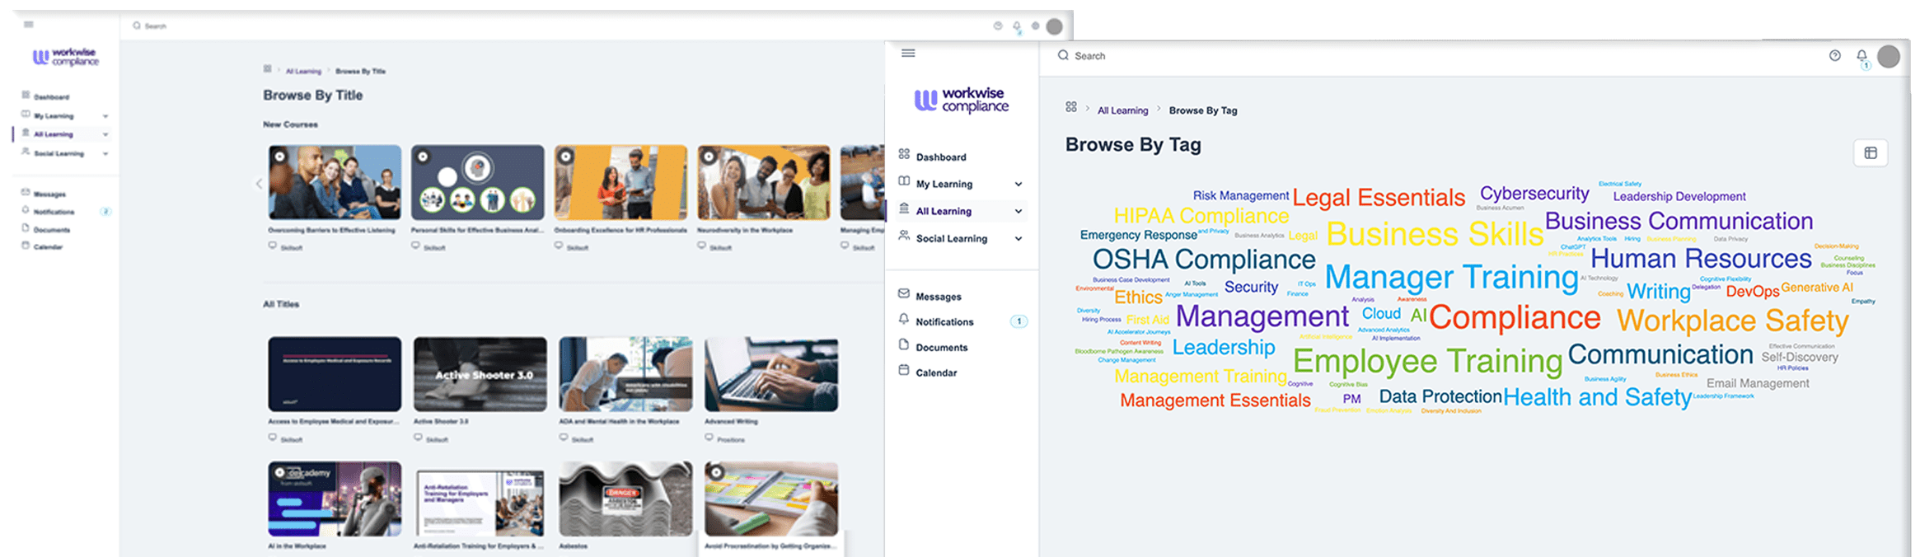1920x557 pixels.
Task: Click Dashboard icon in Browse By Tag sidebar
Action: (x=904, y=154)
